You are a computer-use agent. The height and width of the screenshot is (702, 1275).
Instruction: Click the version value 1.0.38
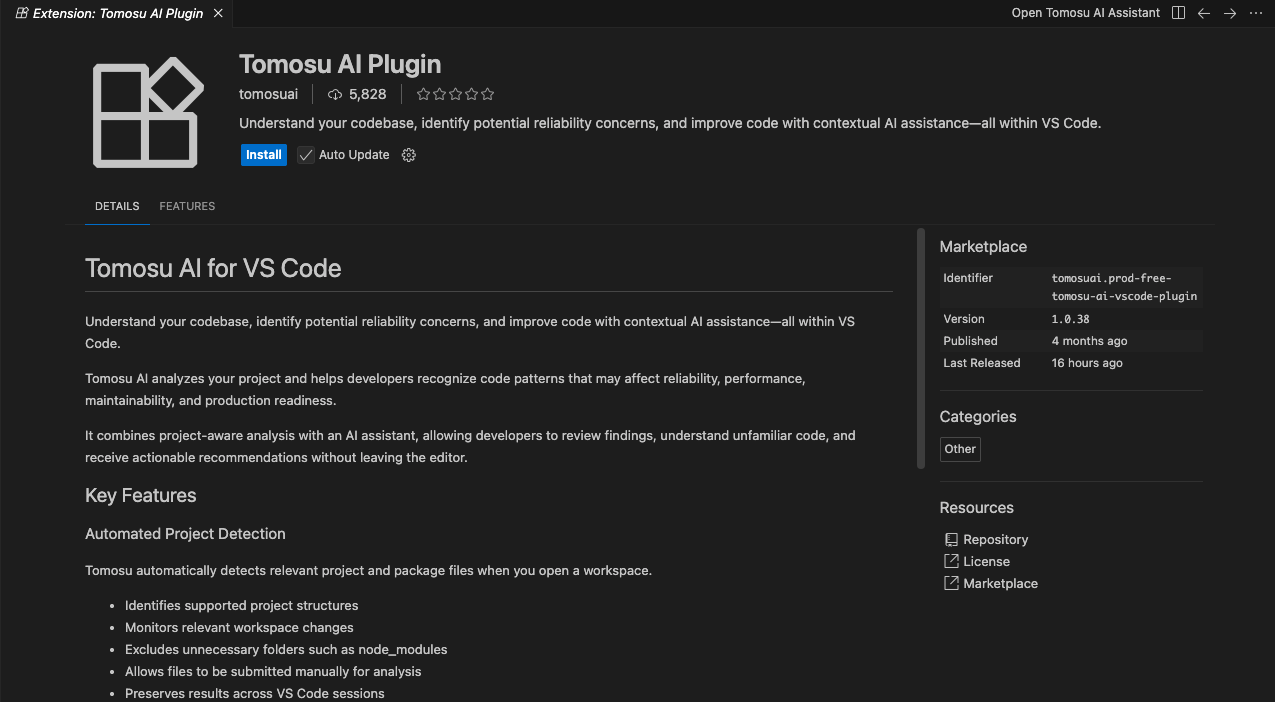(x=1070, y=319)
